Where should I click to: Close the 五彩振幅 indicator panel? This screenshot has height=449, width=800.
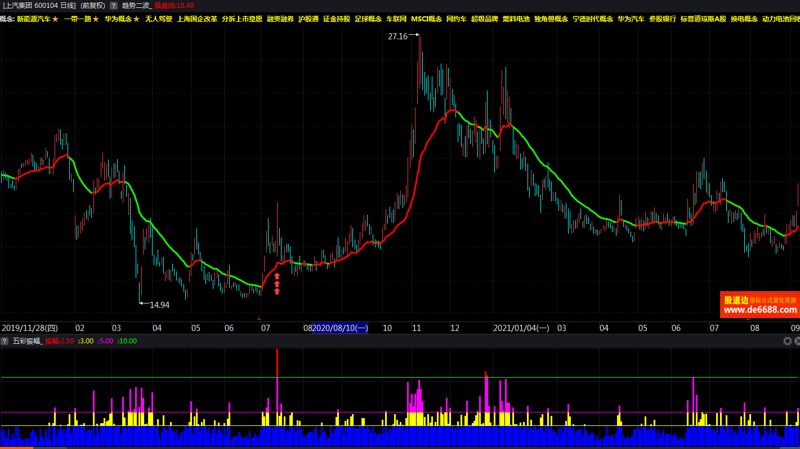click(797, 341)
